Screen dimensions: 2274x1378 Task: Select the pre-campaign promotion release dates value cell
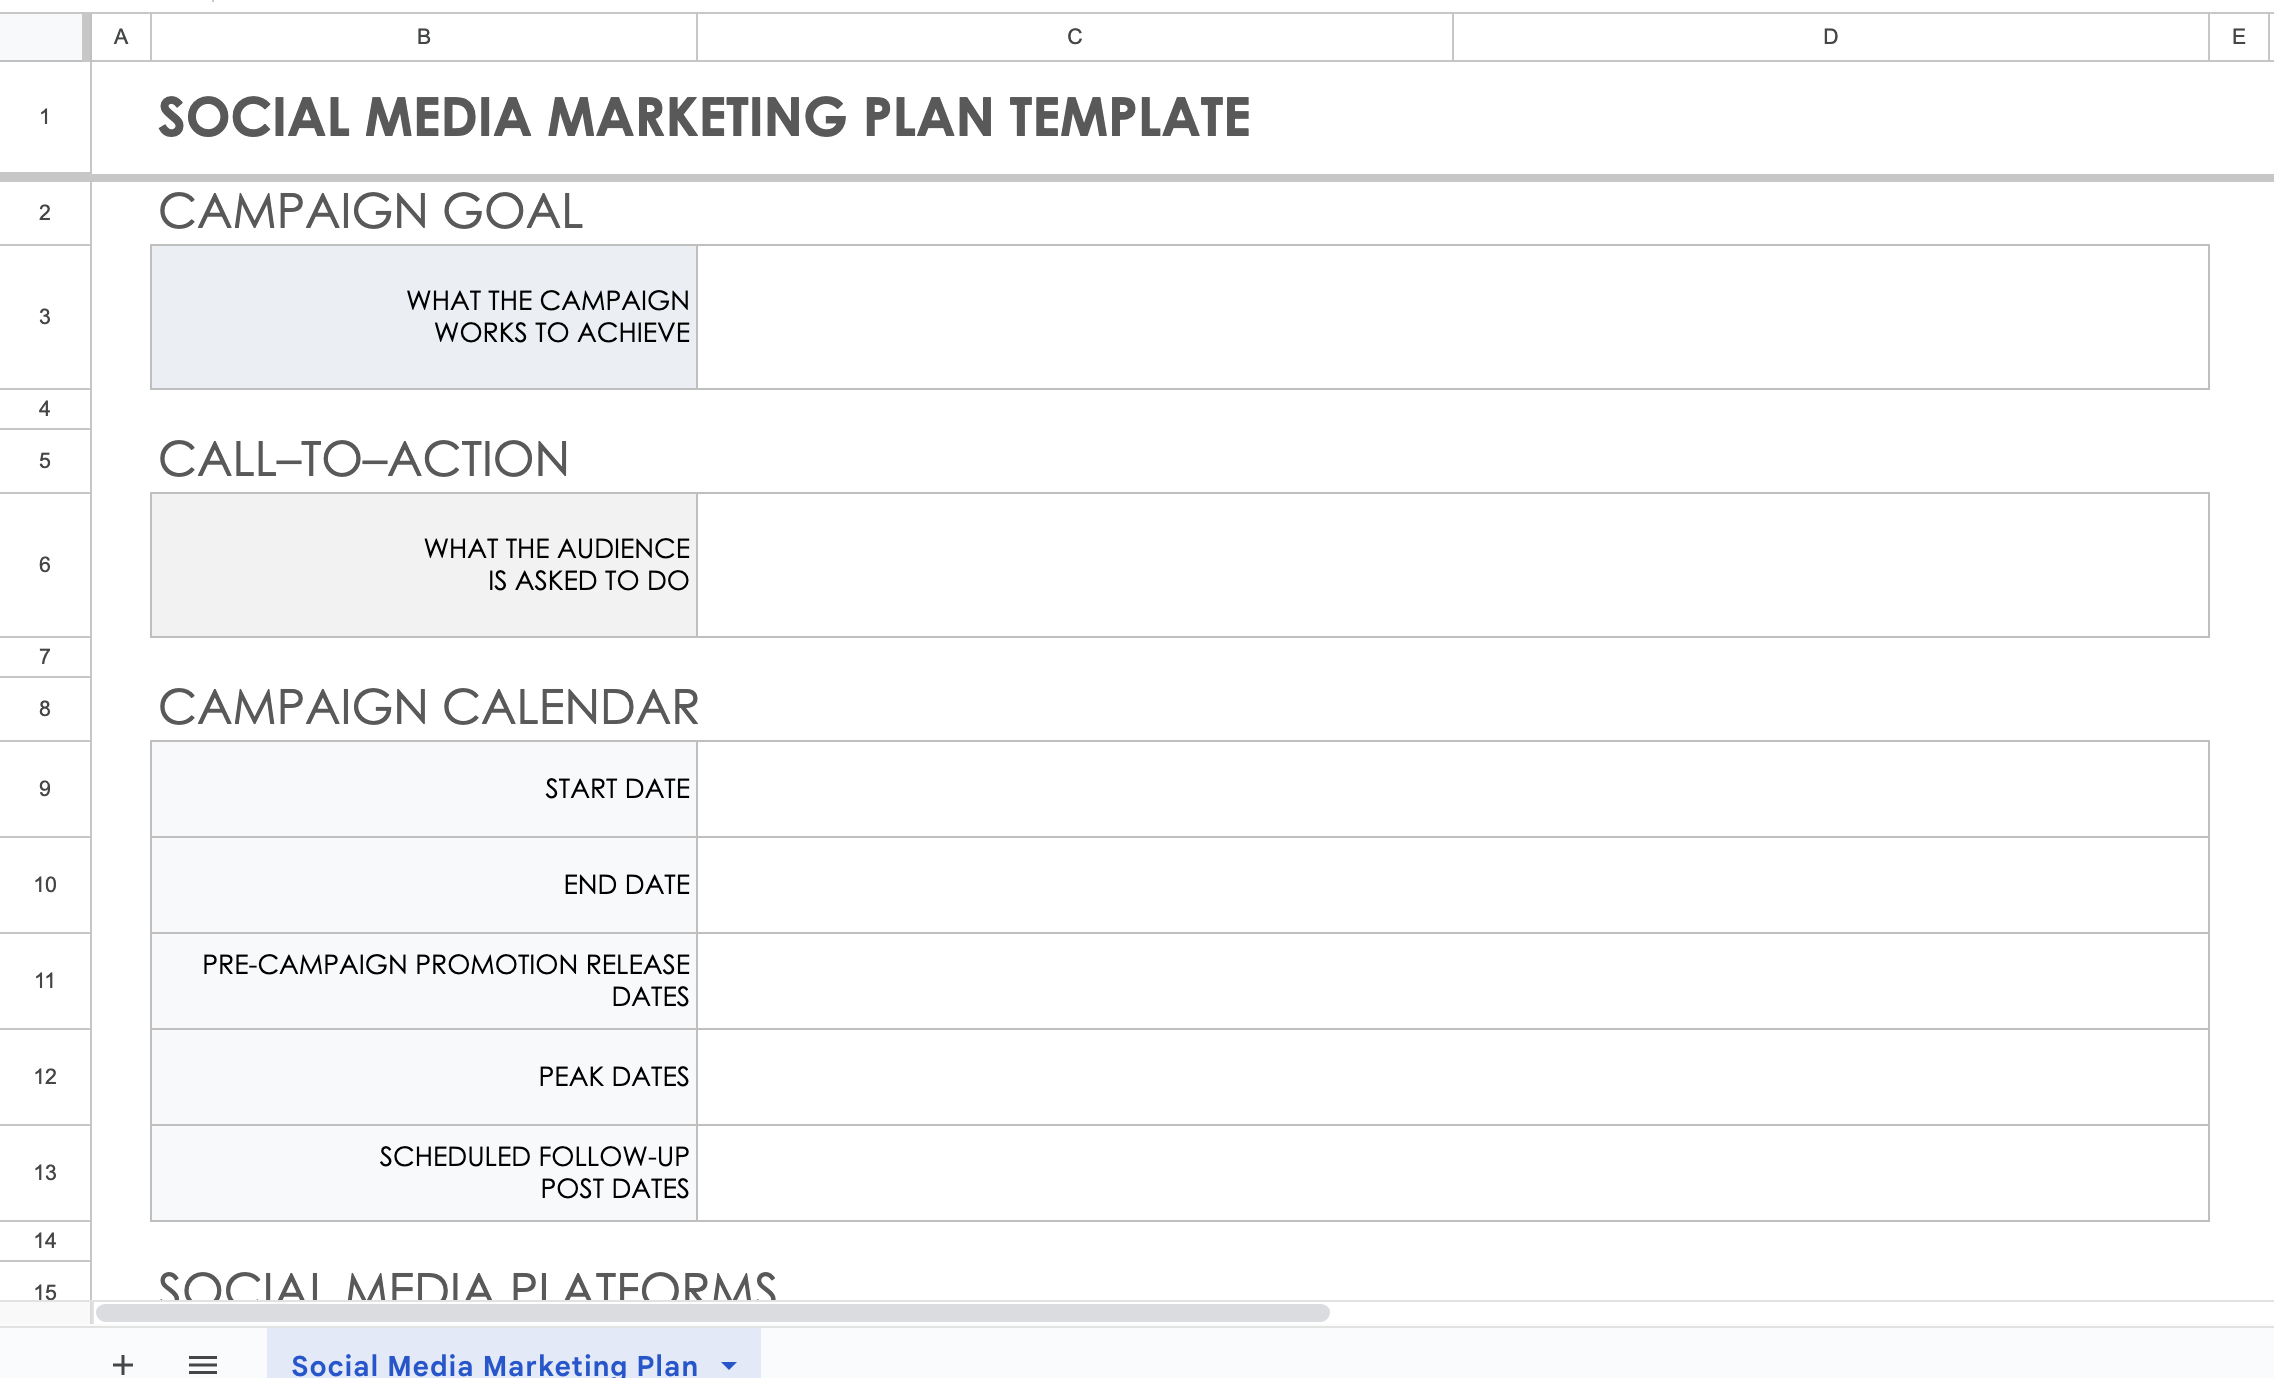pyautogui.click(x=1452, y=981)
